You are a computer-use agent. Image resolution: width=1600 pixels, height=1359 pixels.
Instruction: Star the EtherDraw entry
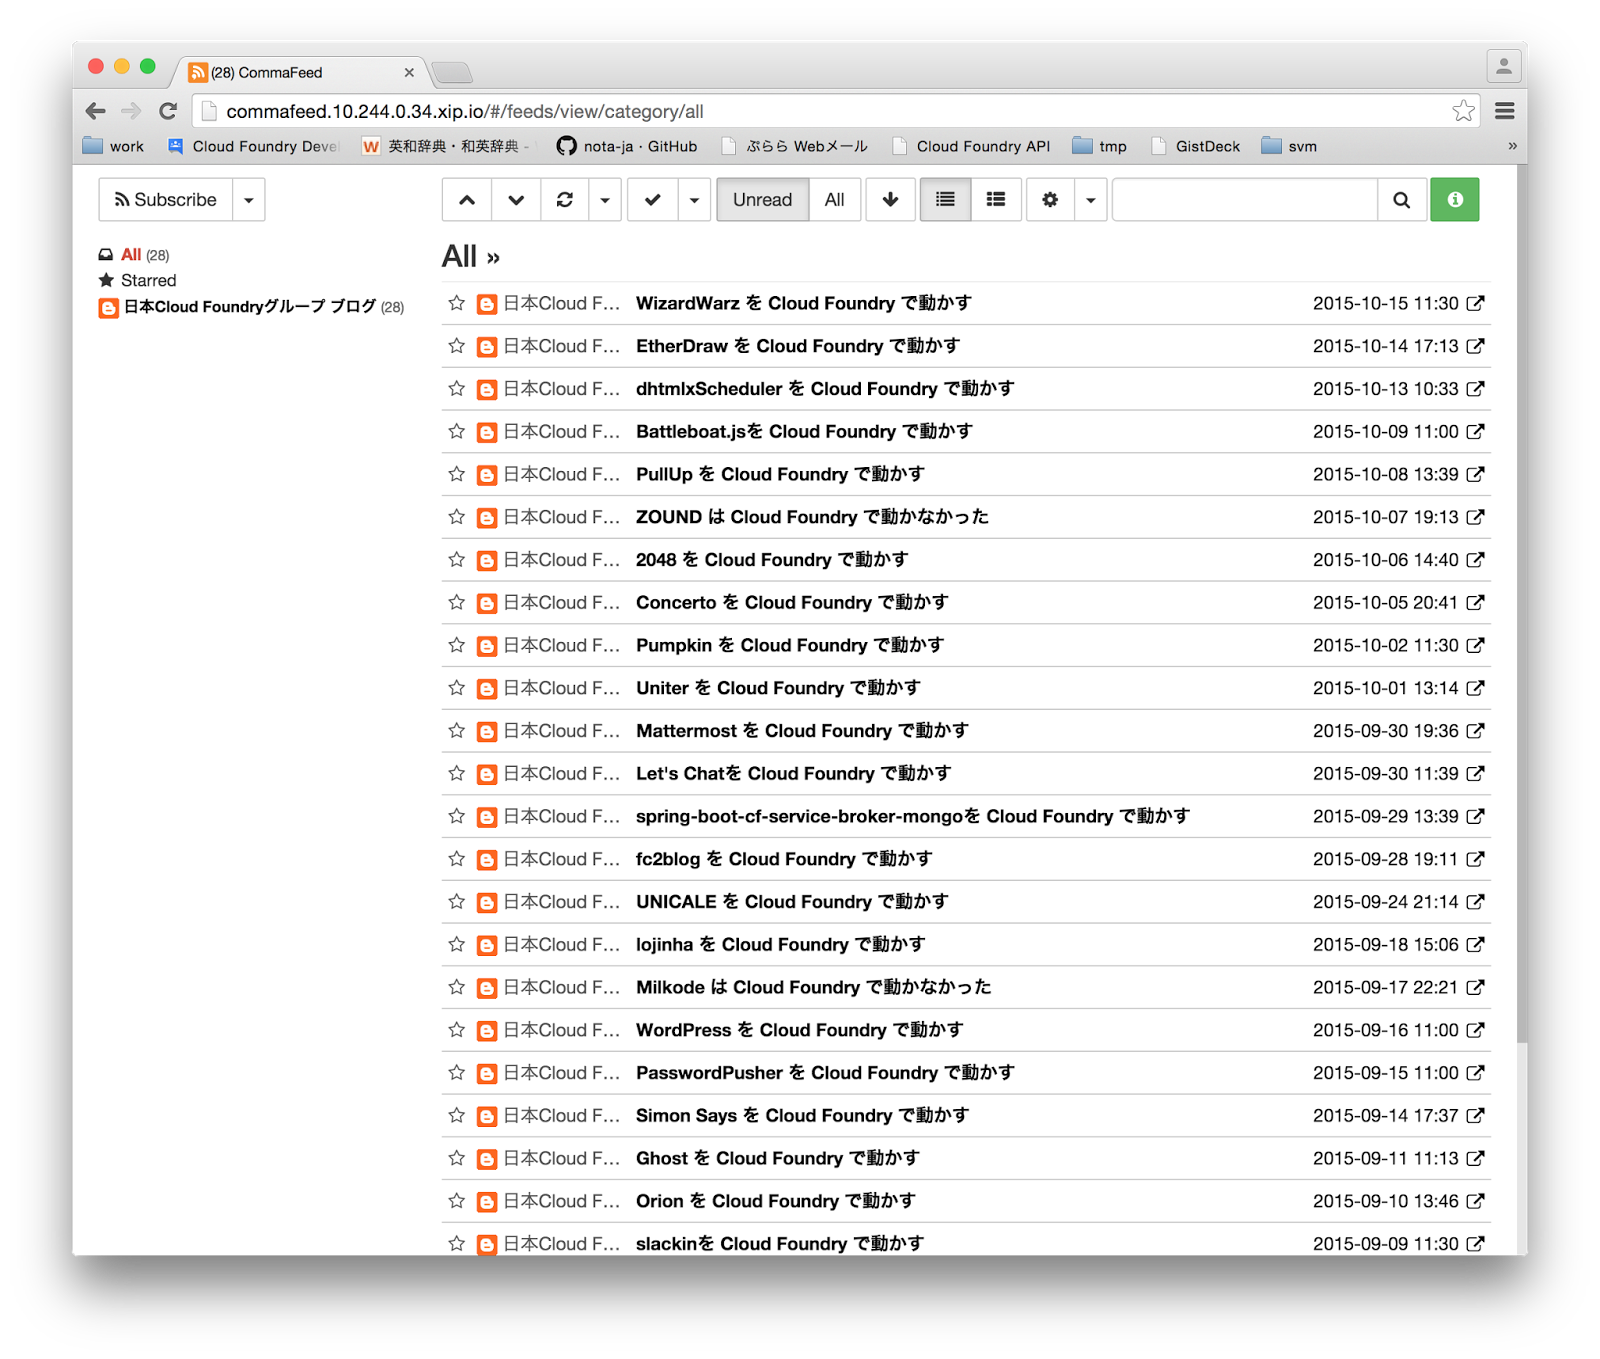pyautogui.click(x=457, y=346)
